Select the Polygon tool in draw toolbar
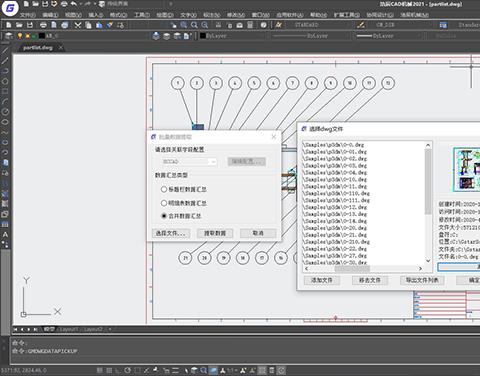 click(5, 81)
